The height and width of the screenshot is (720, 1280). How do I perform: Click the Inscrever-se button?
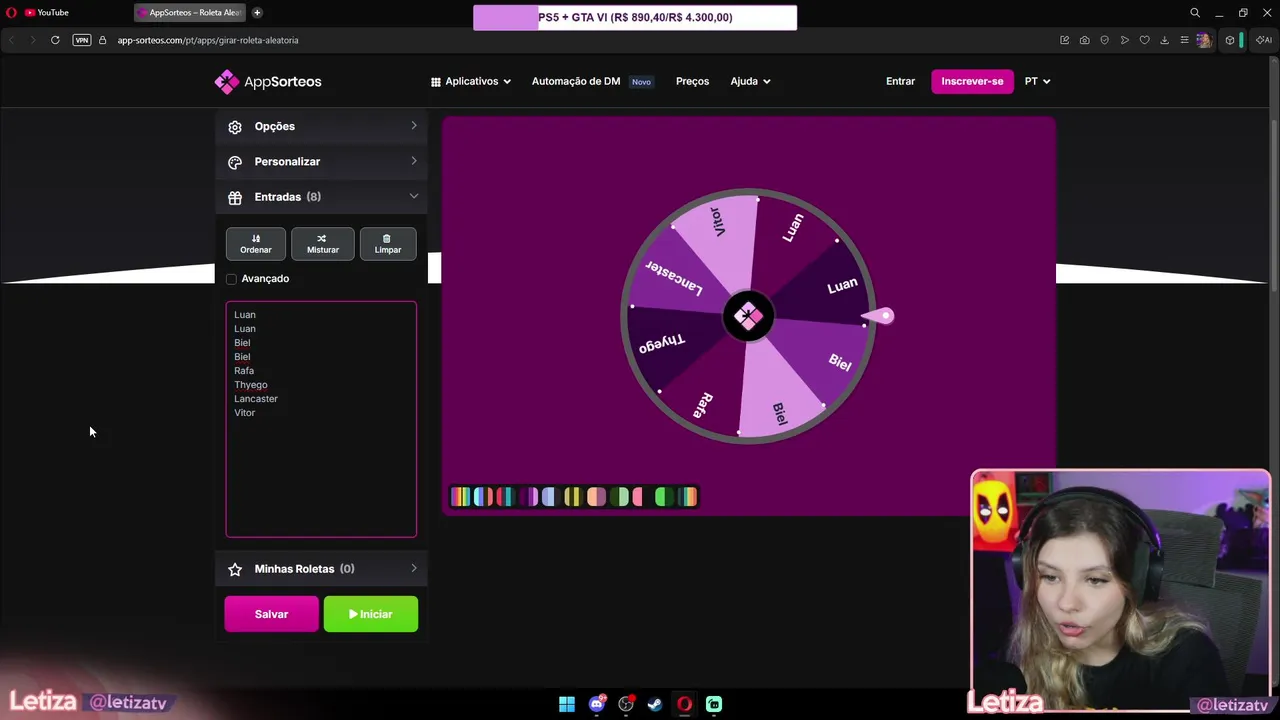pos(972,82)
